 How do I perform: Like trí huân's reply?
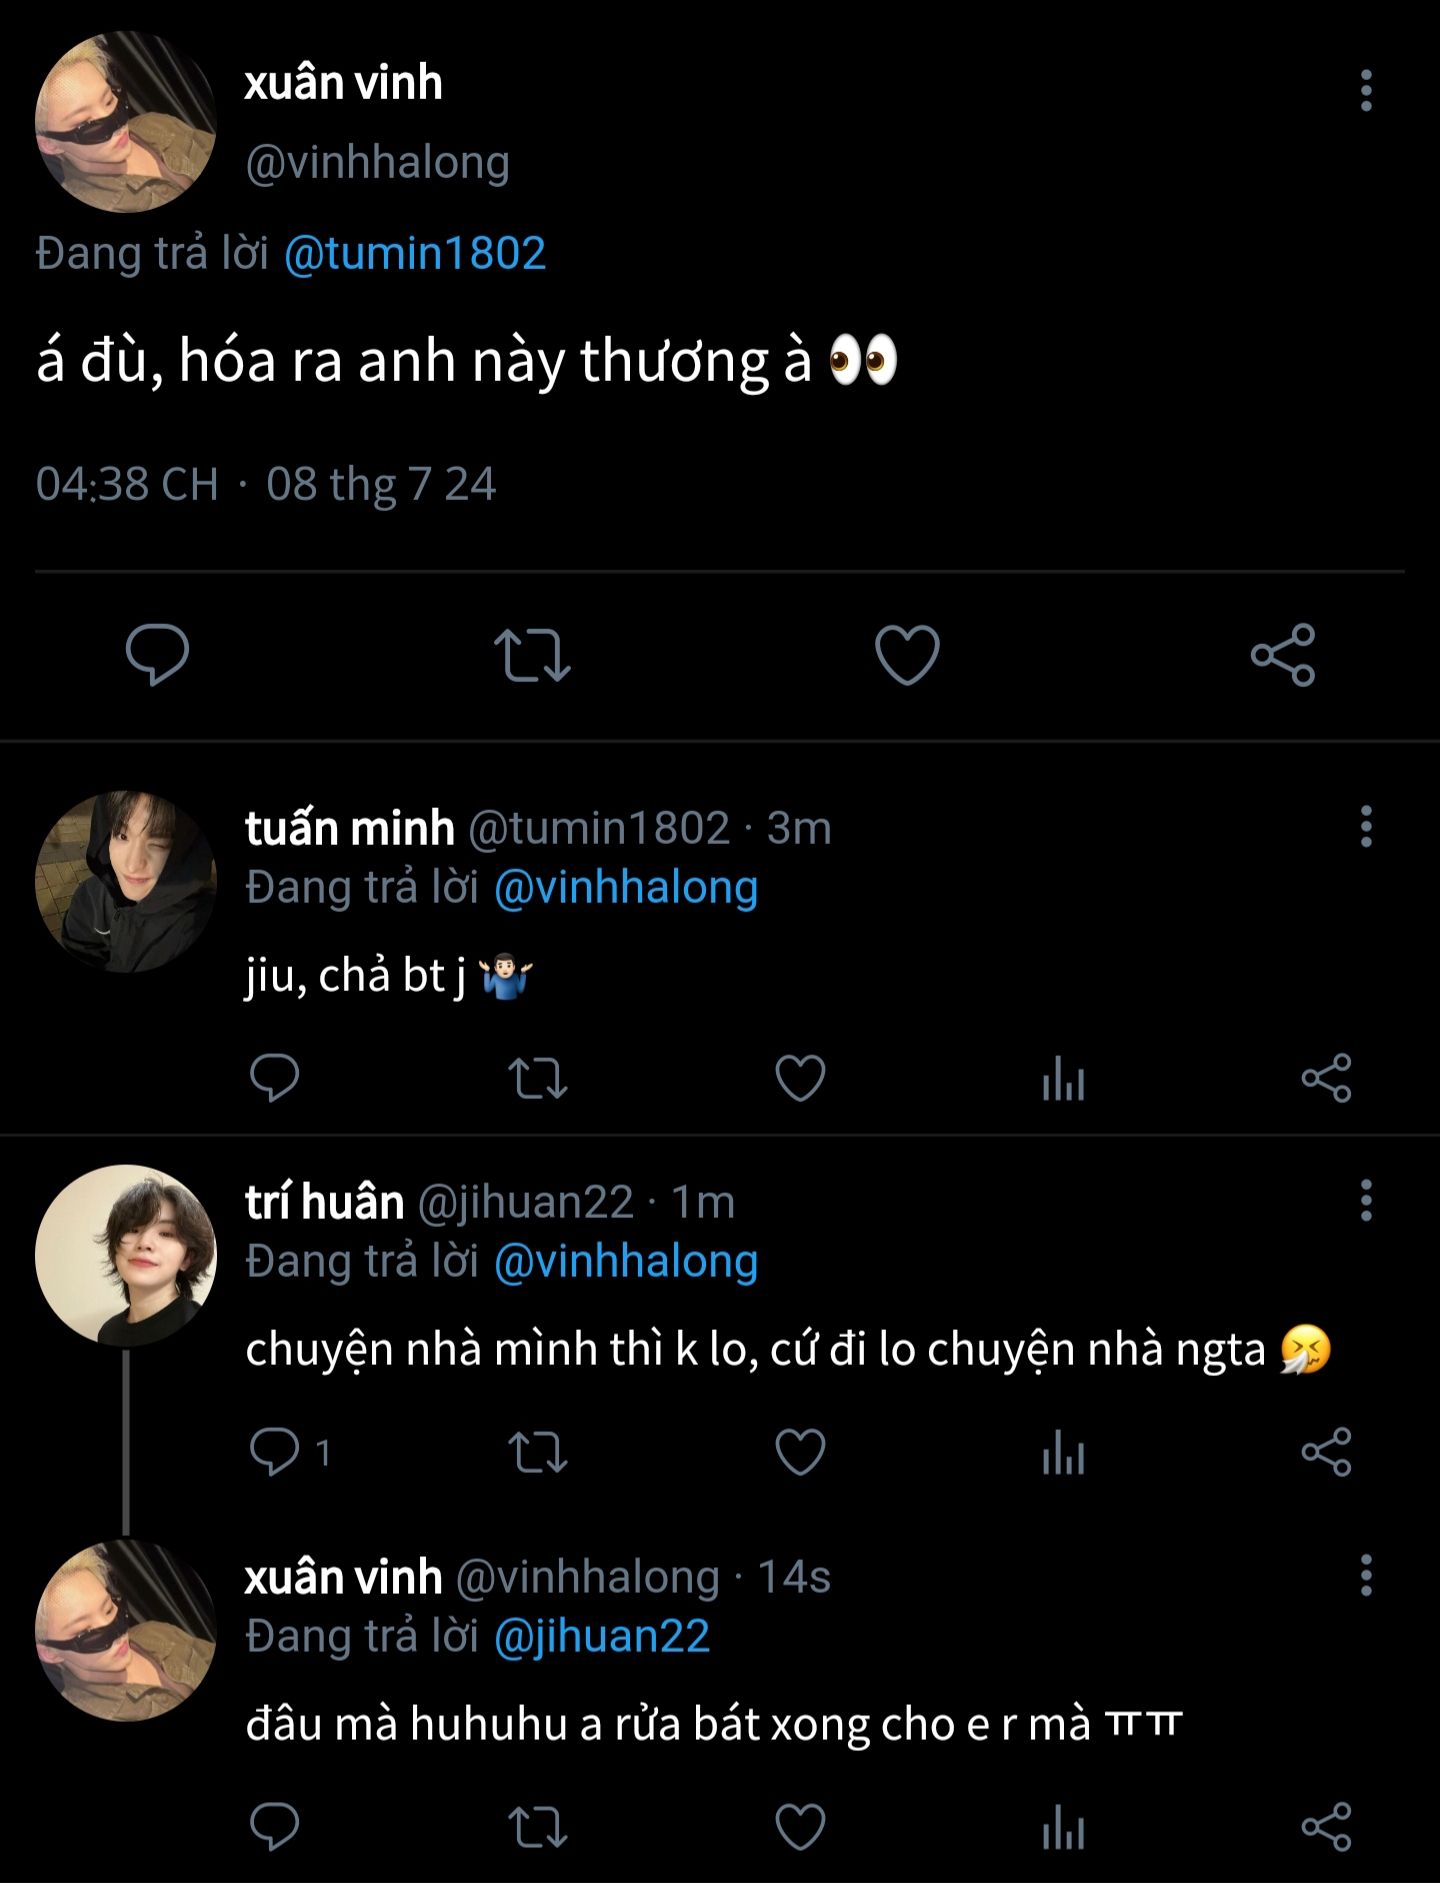[x=801, y=1452]
